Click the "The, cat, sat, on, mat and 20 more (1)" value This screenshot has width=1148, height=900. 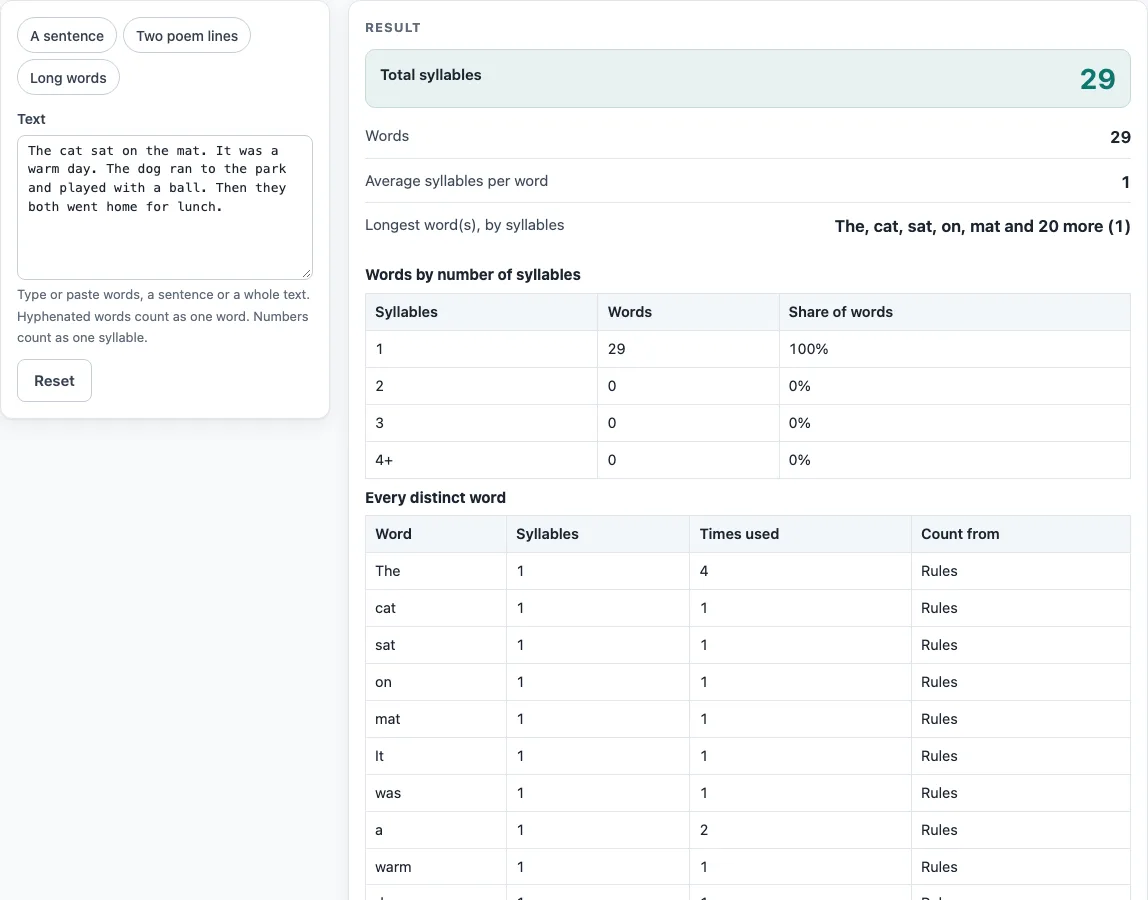(983, 226)
